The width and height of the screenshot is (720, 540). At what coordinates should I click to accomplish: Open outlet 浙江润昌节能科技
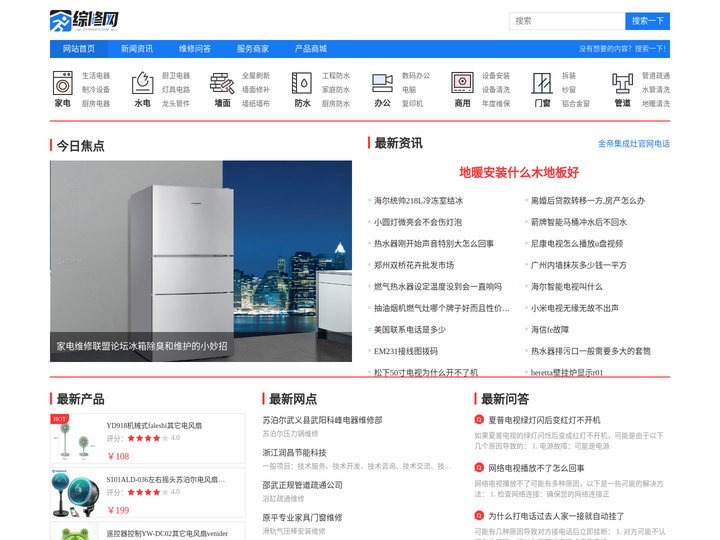point(294,453)
